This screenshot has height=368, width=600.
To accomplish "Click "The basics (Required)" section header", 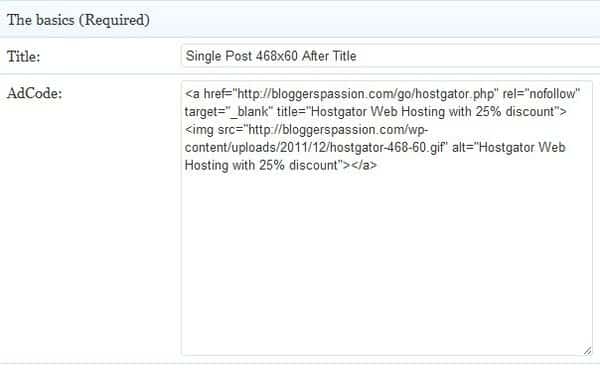I will point(78,20).
